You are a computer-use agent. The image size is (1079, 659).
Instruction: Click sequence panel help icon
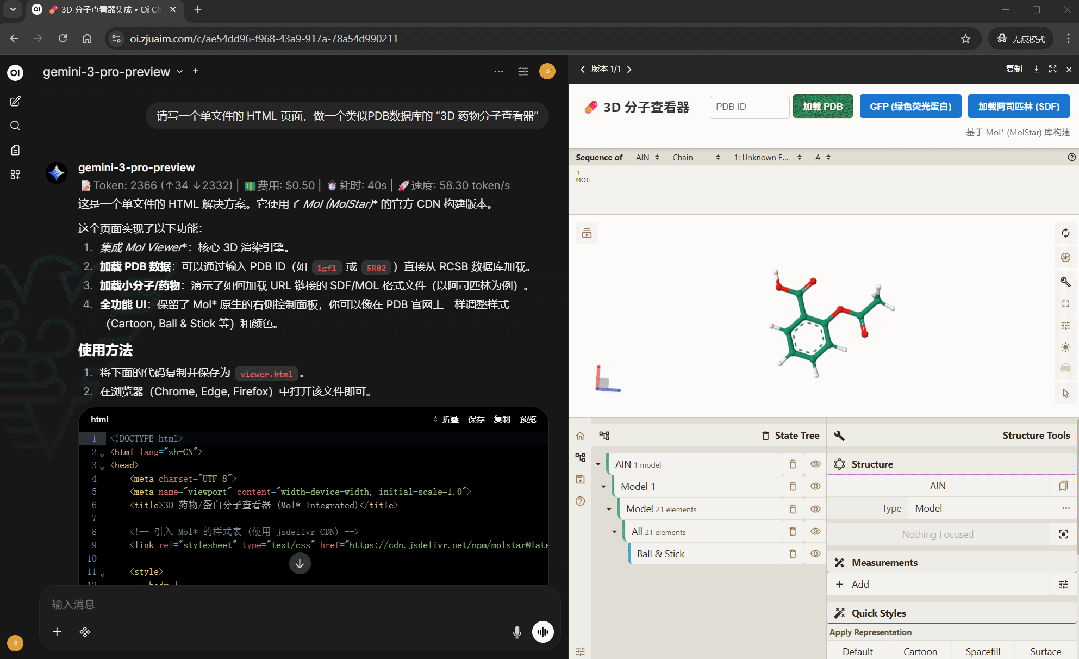[1071, 157]
